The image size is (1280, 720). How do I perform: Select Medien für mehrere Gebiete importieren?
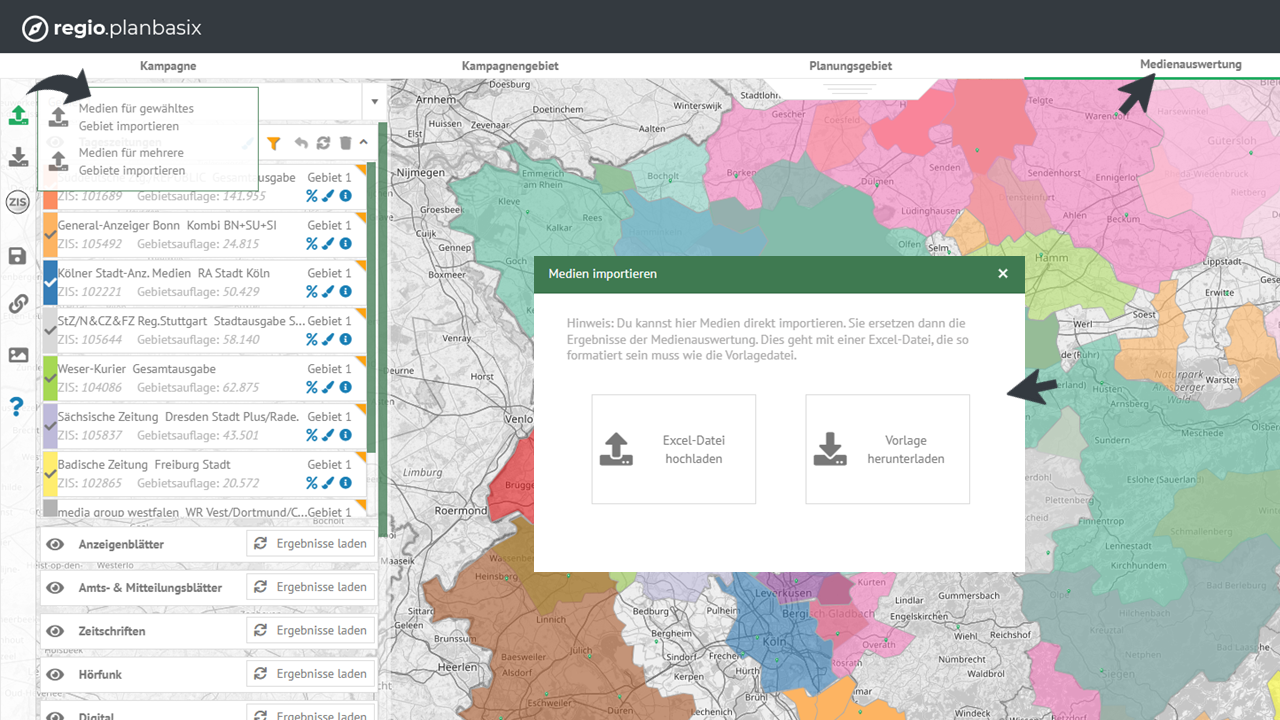pos(131,162)
